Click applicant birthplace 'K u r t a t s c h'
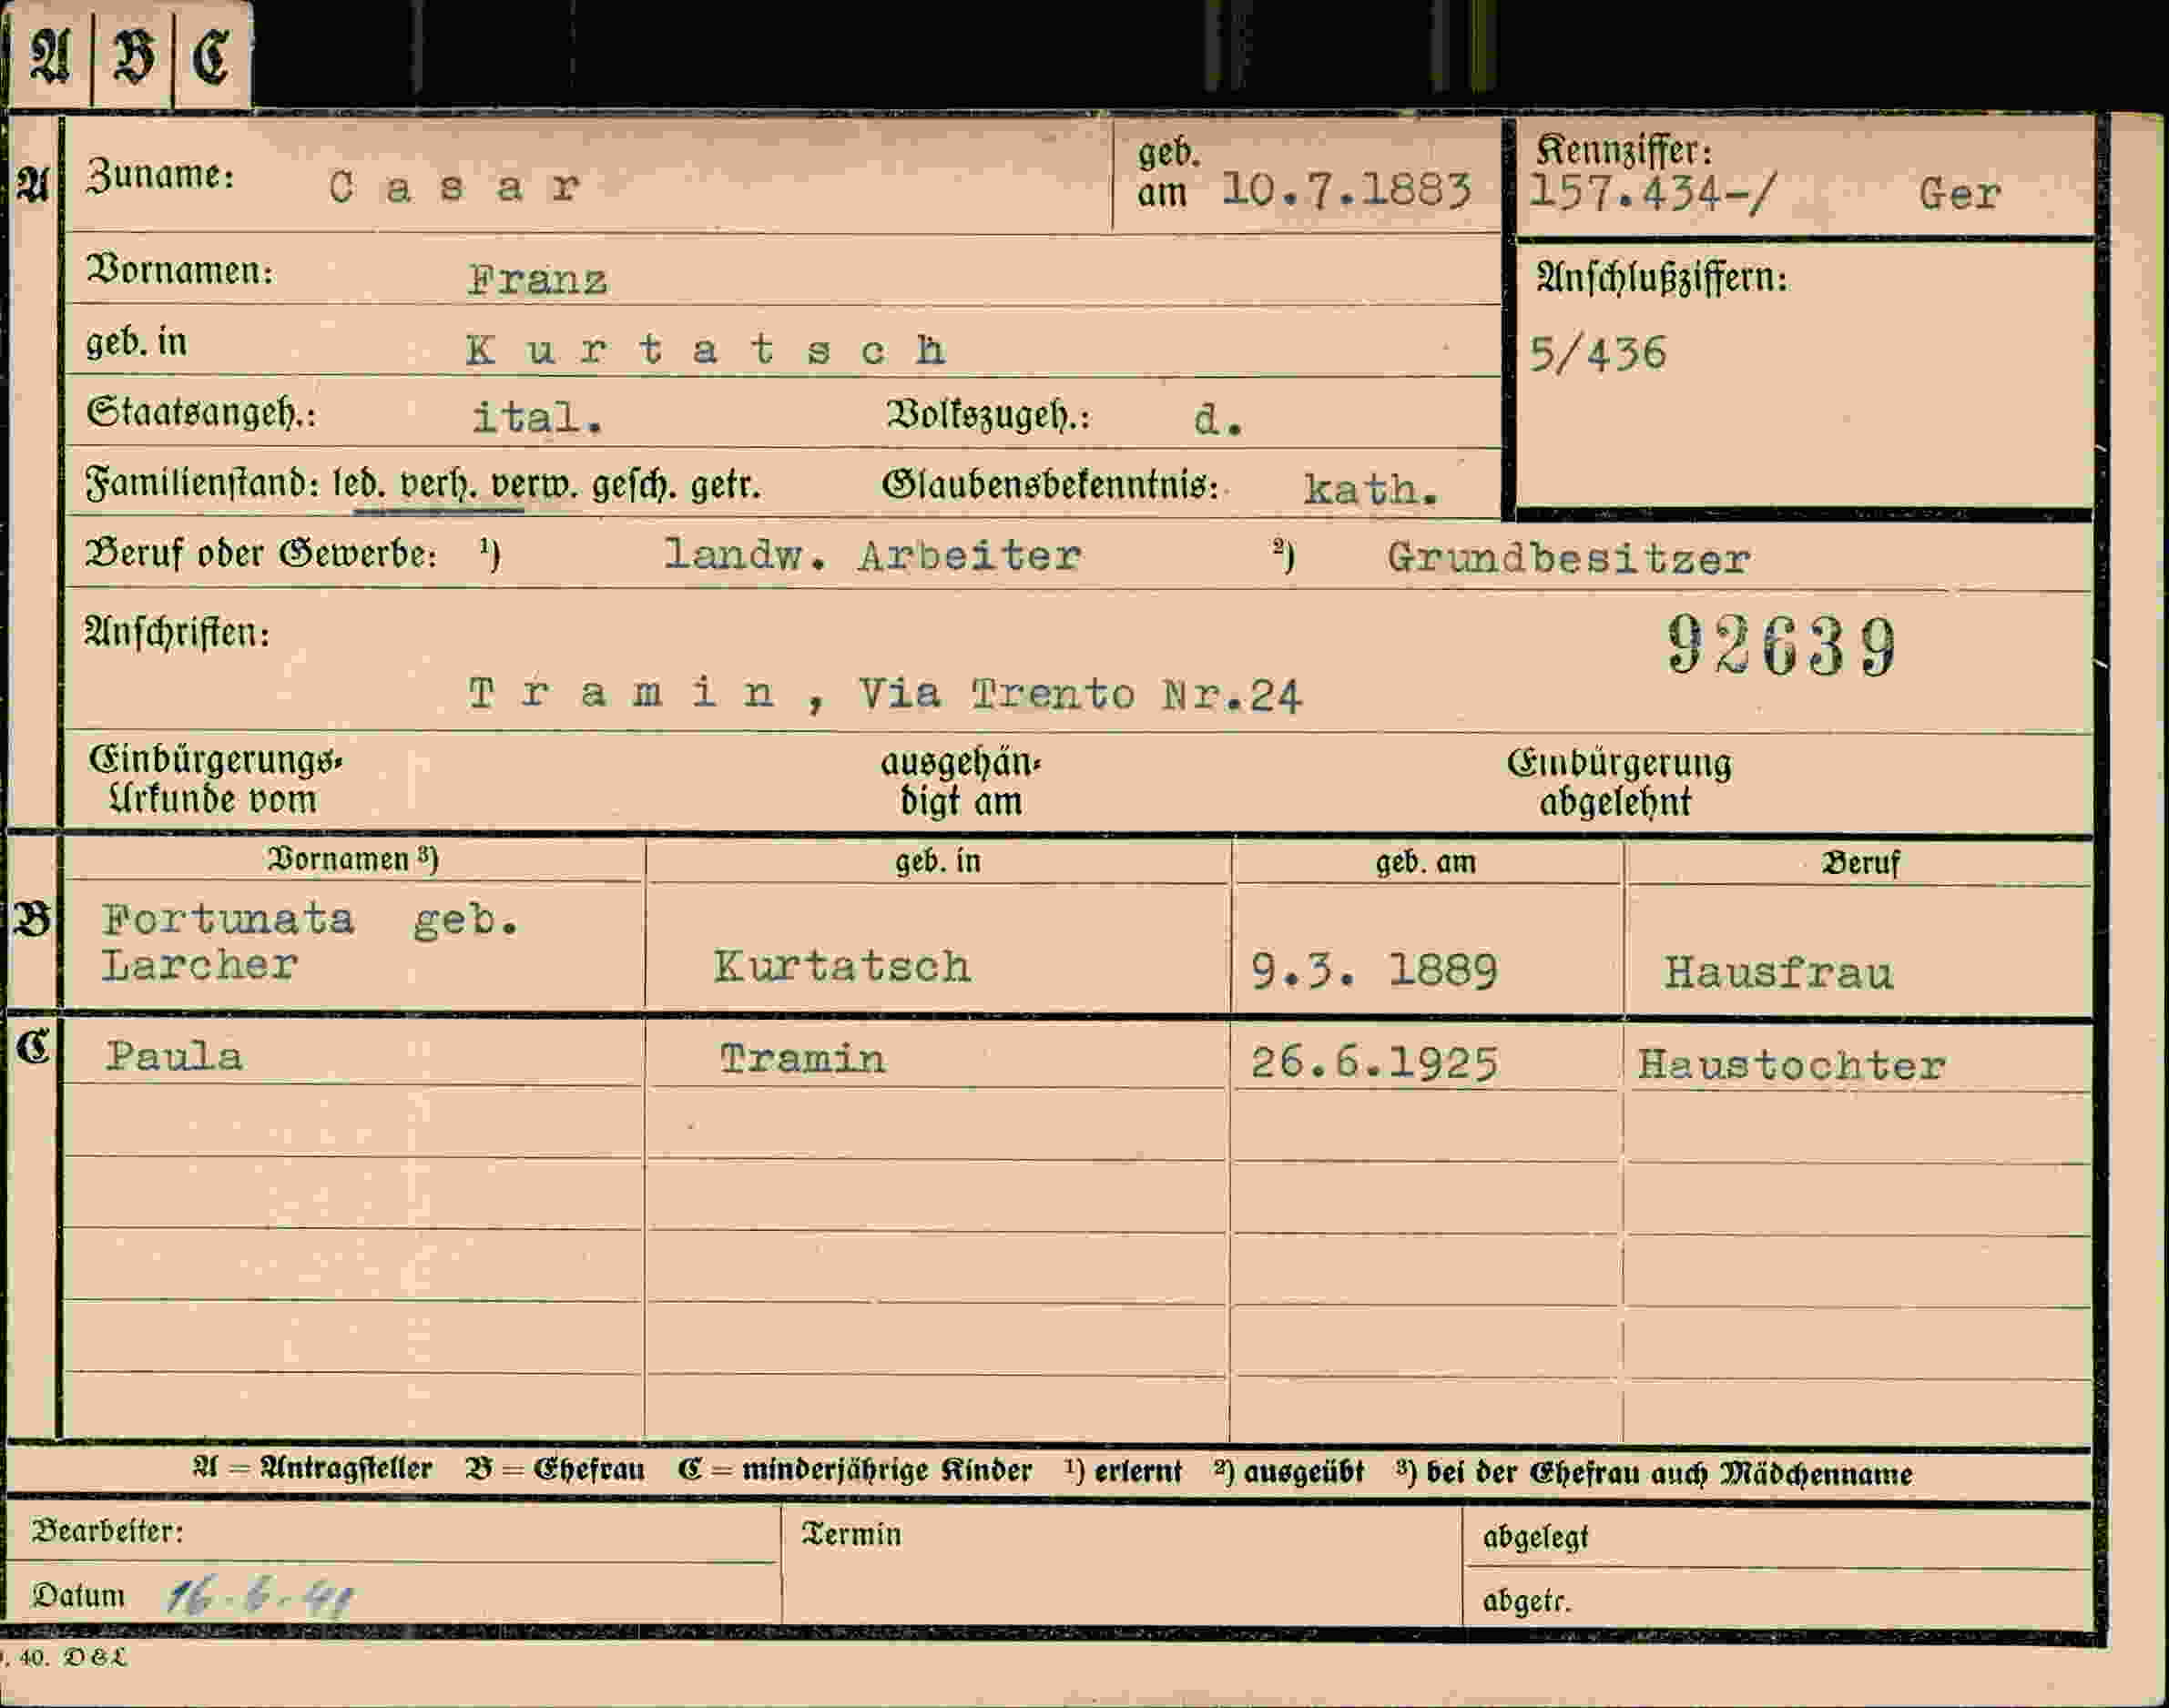The image size is (2169, 1708). click(x=706, y=349)
